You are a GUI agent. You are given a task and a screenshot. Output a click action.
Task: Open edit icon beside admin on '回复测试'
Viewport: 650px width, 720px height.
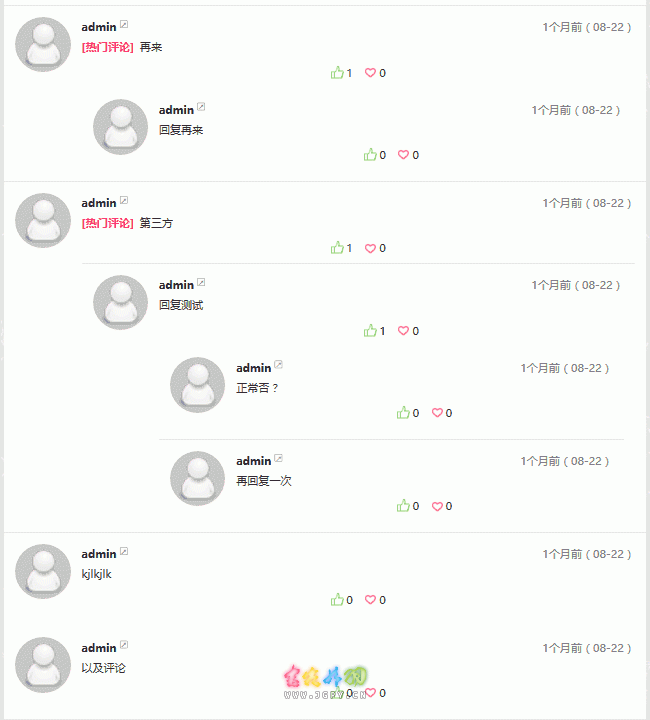201,282
